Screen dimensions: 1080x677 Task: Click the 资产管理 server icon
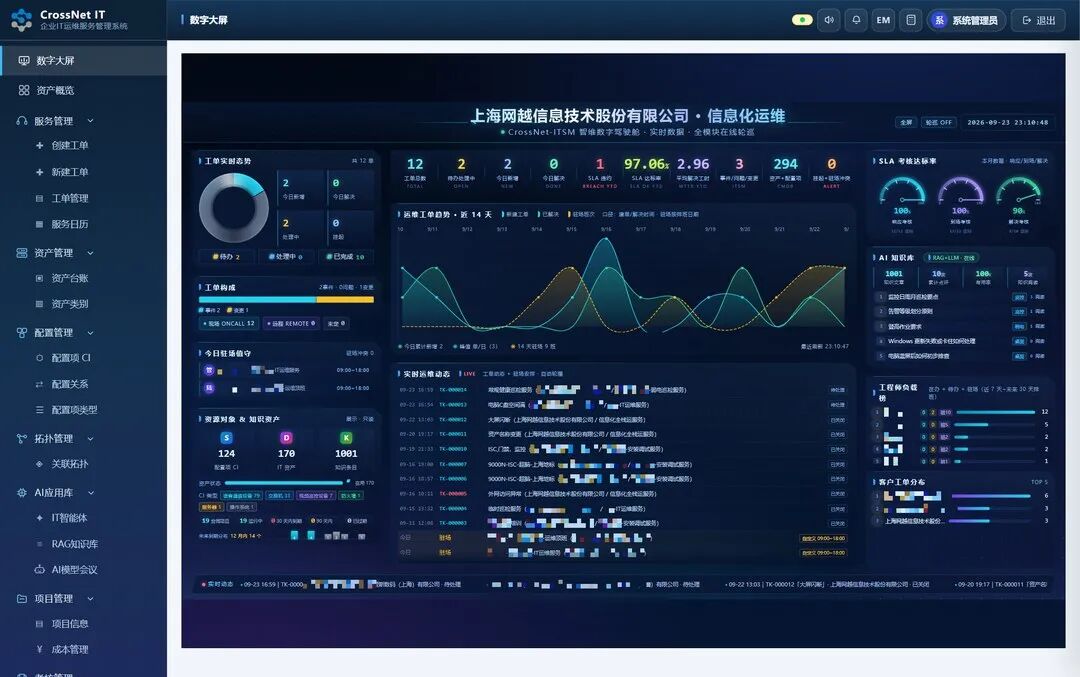(22, 253)
